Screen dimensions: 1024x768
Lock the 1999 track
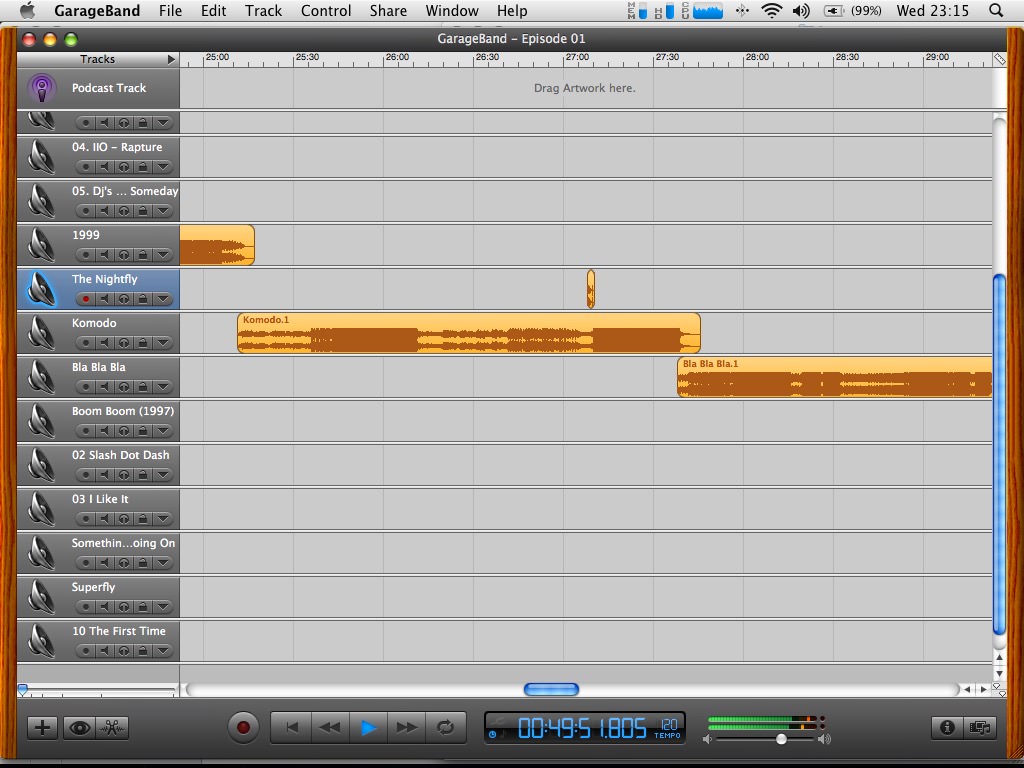pyautogui.click(x=143, y=255)
